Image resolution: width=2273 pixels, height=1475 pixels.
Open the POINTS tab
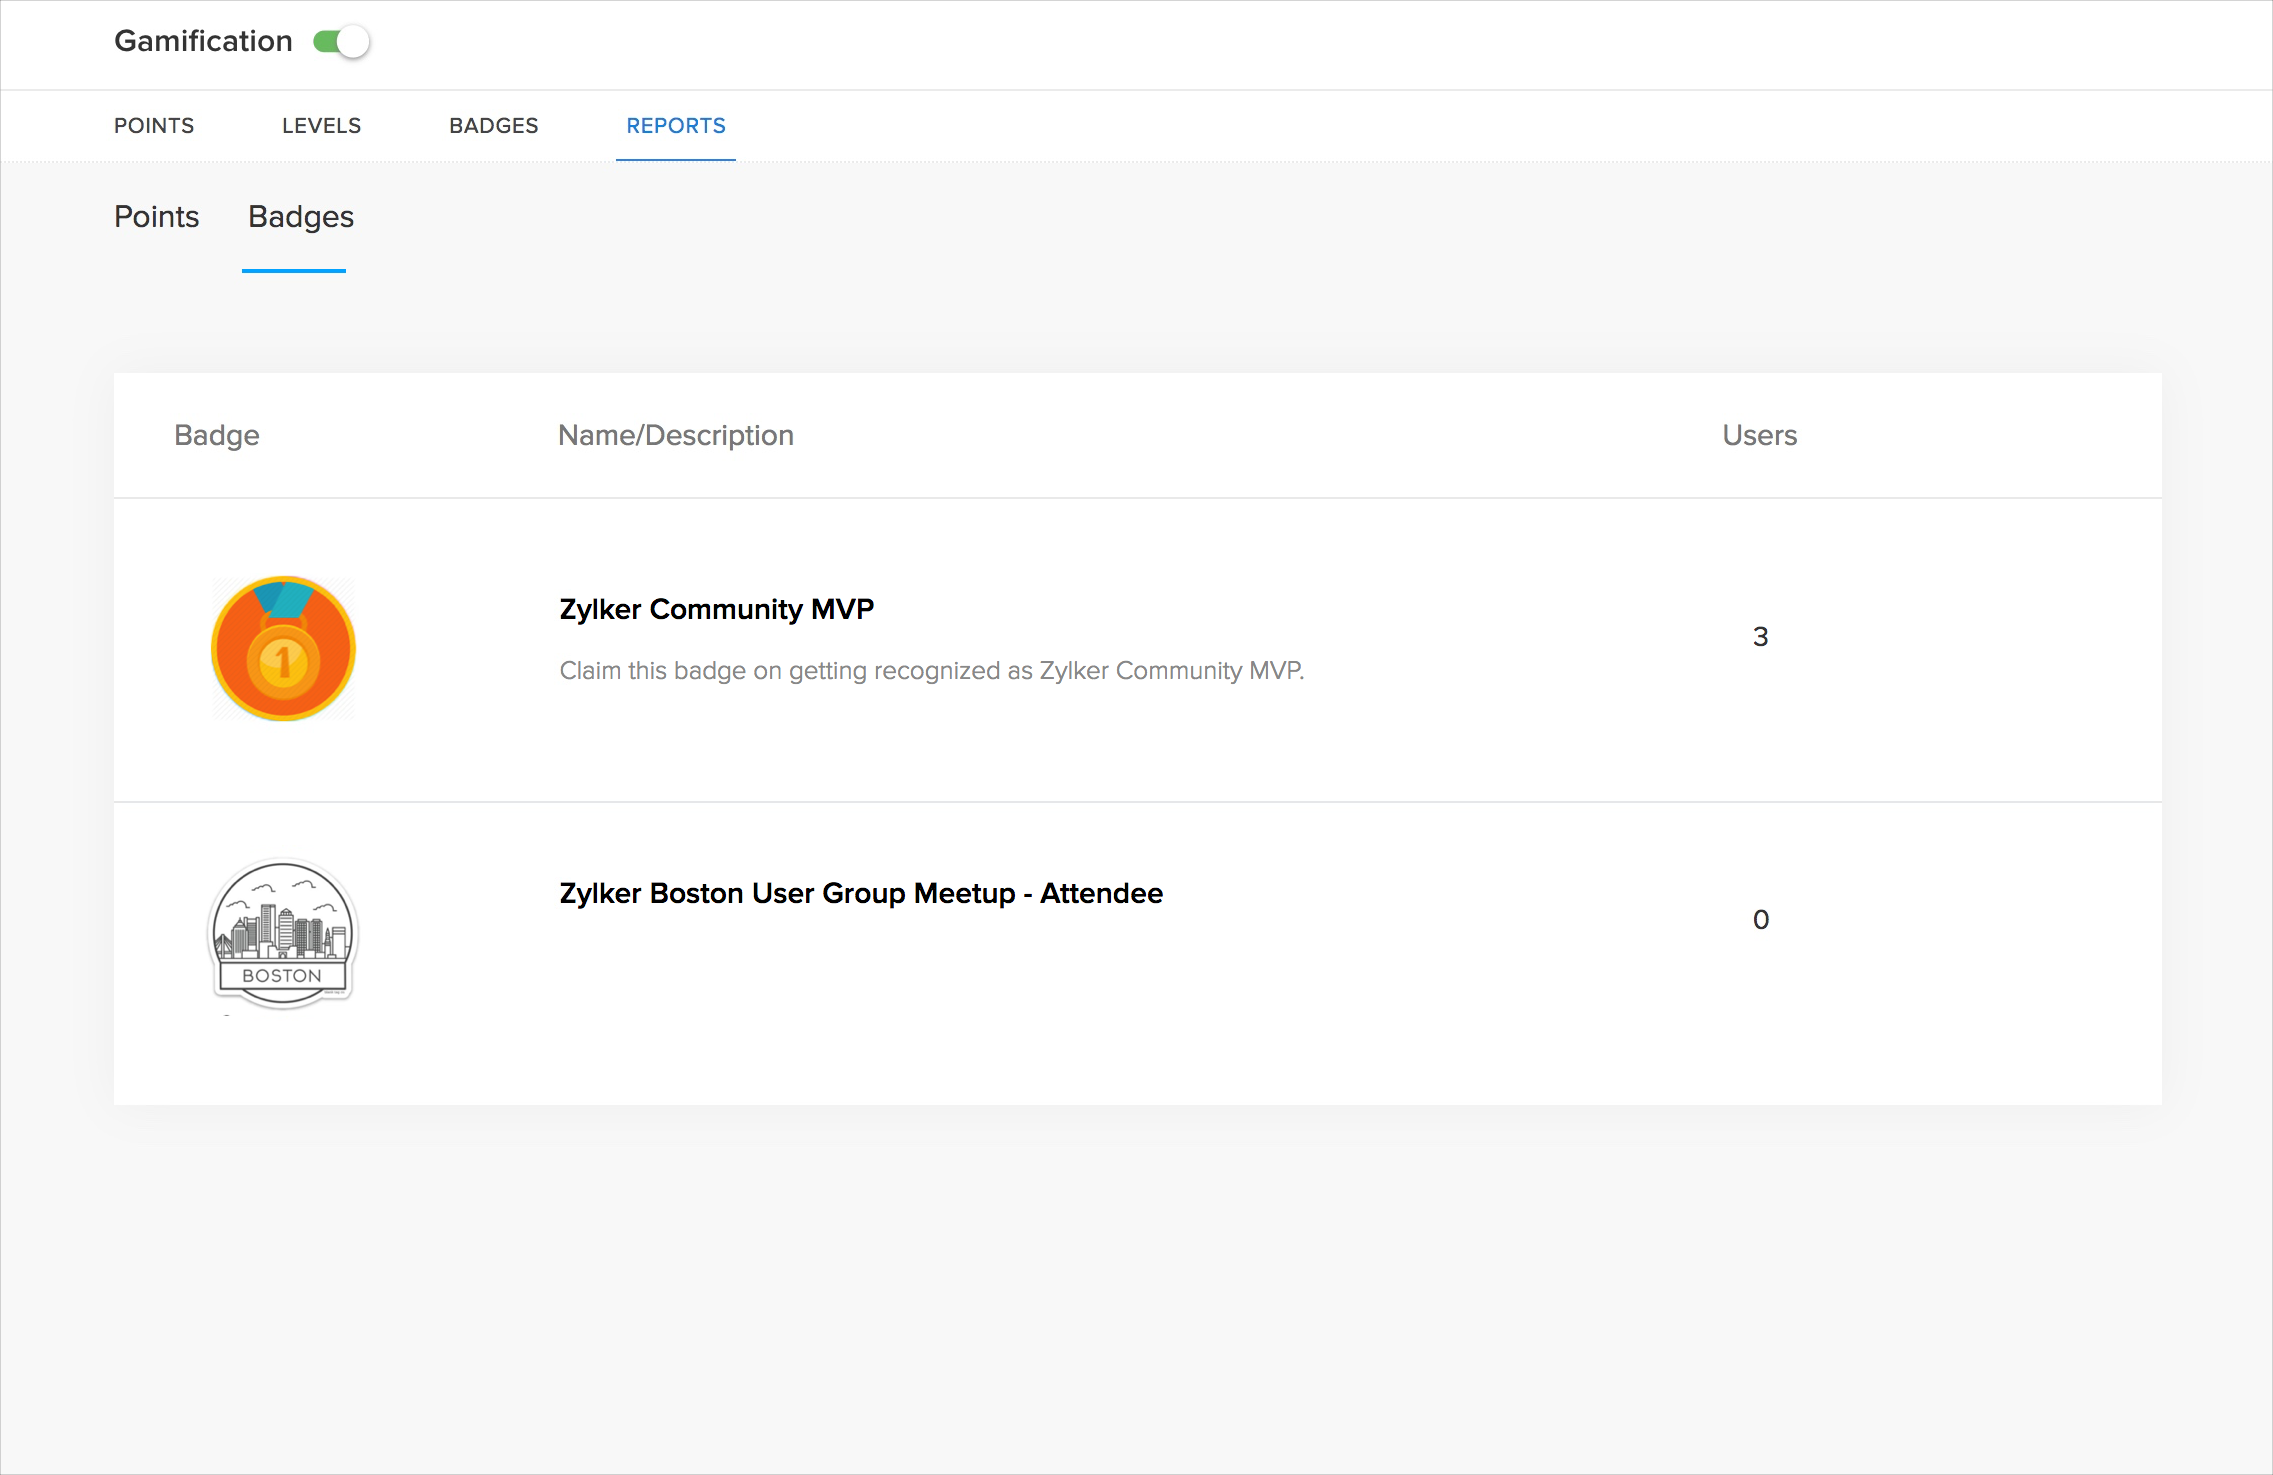[154, 126]
